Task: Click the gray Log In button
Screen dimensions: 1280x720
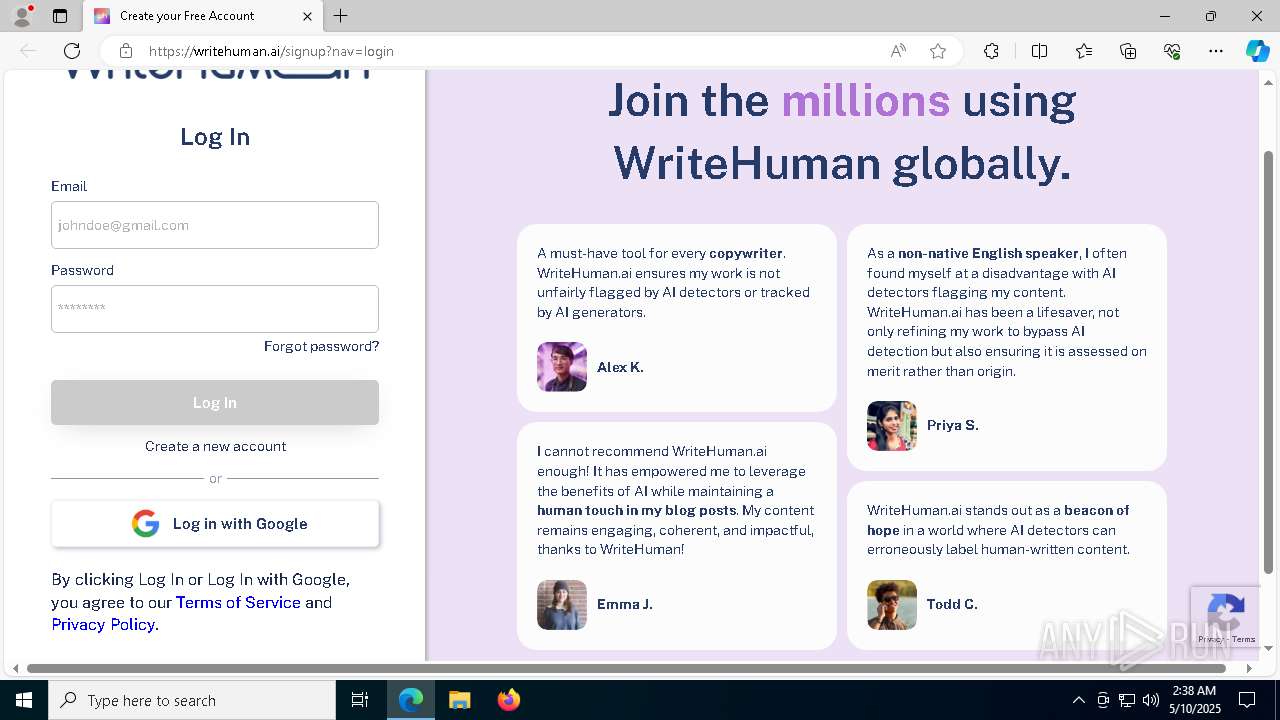Action: (x=215, y=402)
